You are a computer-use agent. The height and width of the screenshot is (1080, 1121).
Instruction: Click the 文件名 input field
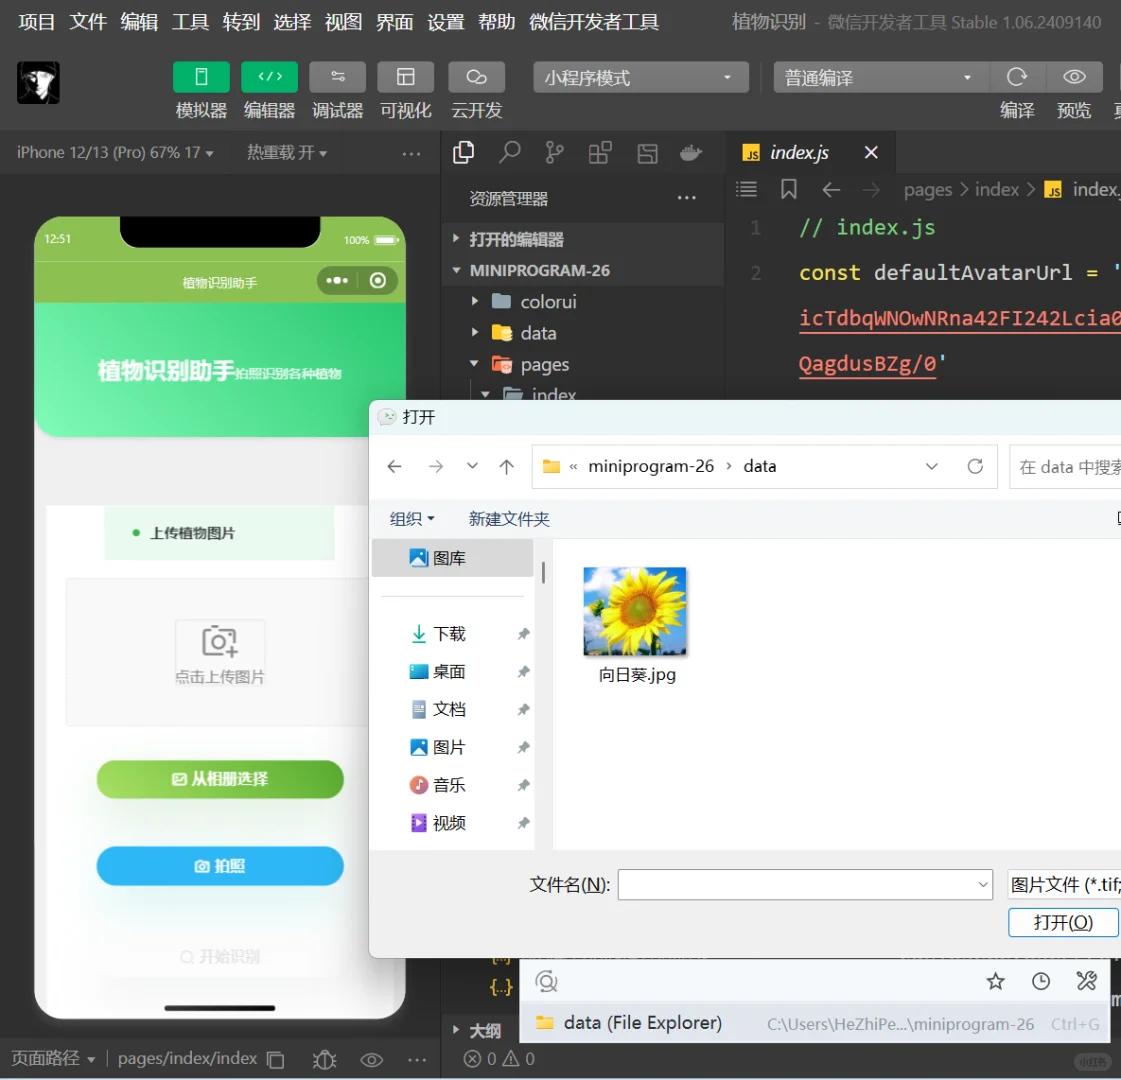[805, 885]
